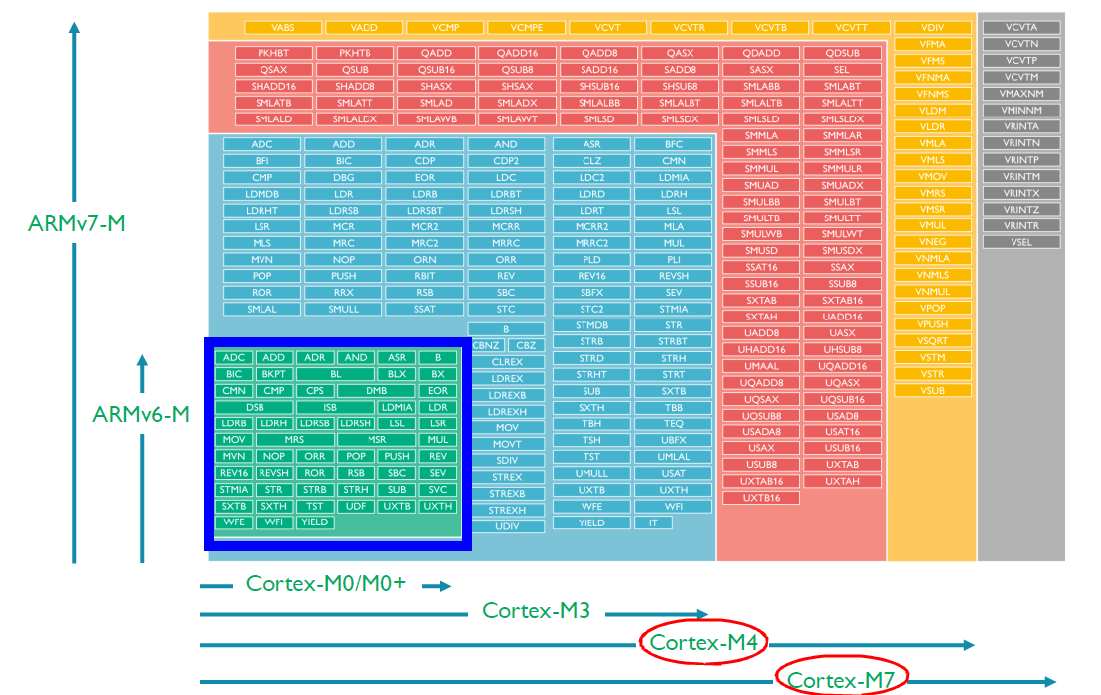Click the SSAT16 instruction box
1101x695 pixels.
pyautogui.click(x=761, y=267)
